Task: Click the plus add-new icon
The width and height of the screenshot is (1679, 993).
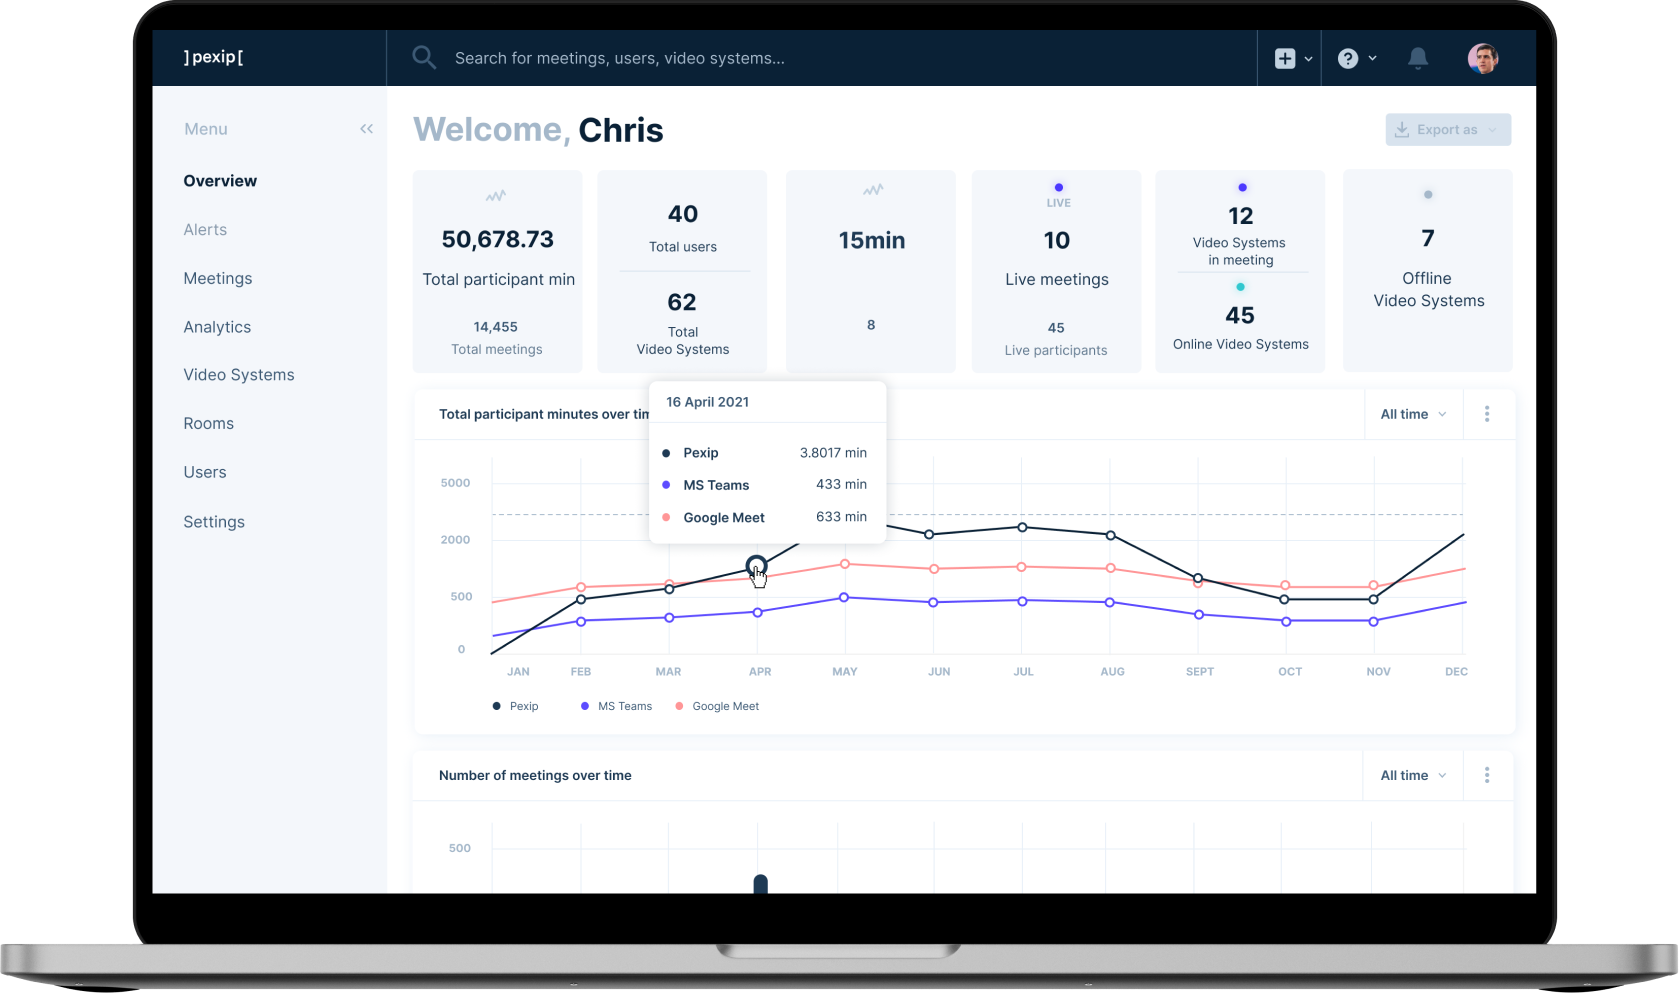Action: point(1285,59)
